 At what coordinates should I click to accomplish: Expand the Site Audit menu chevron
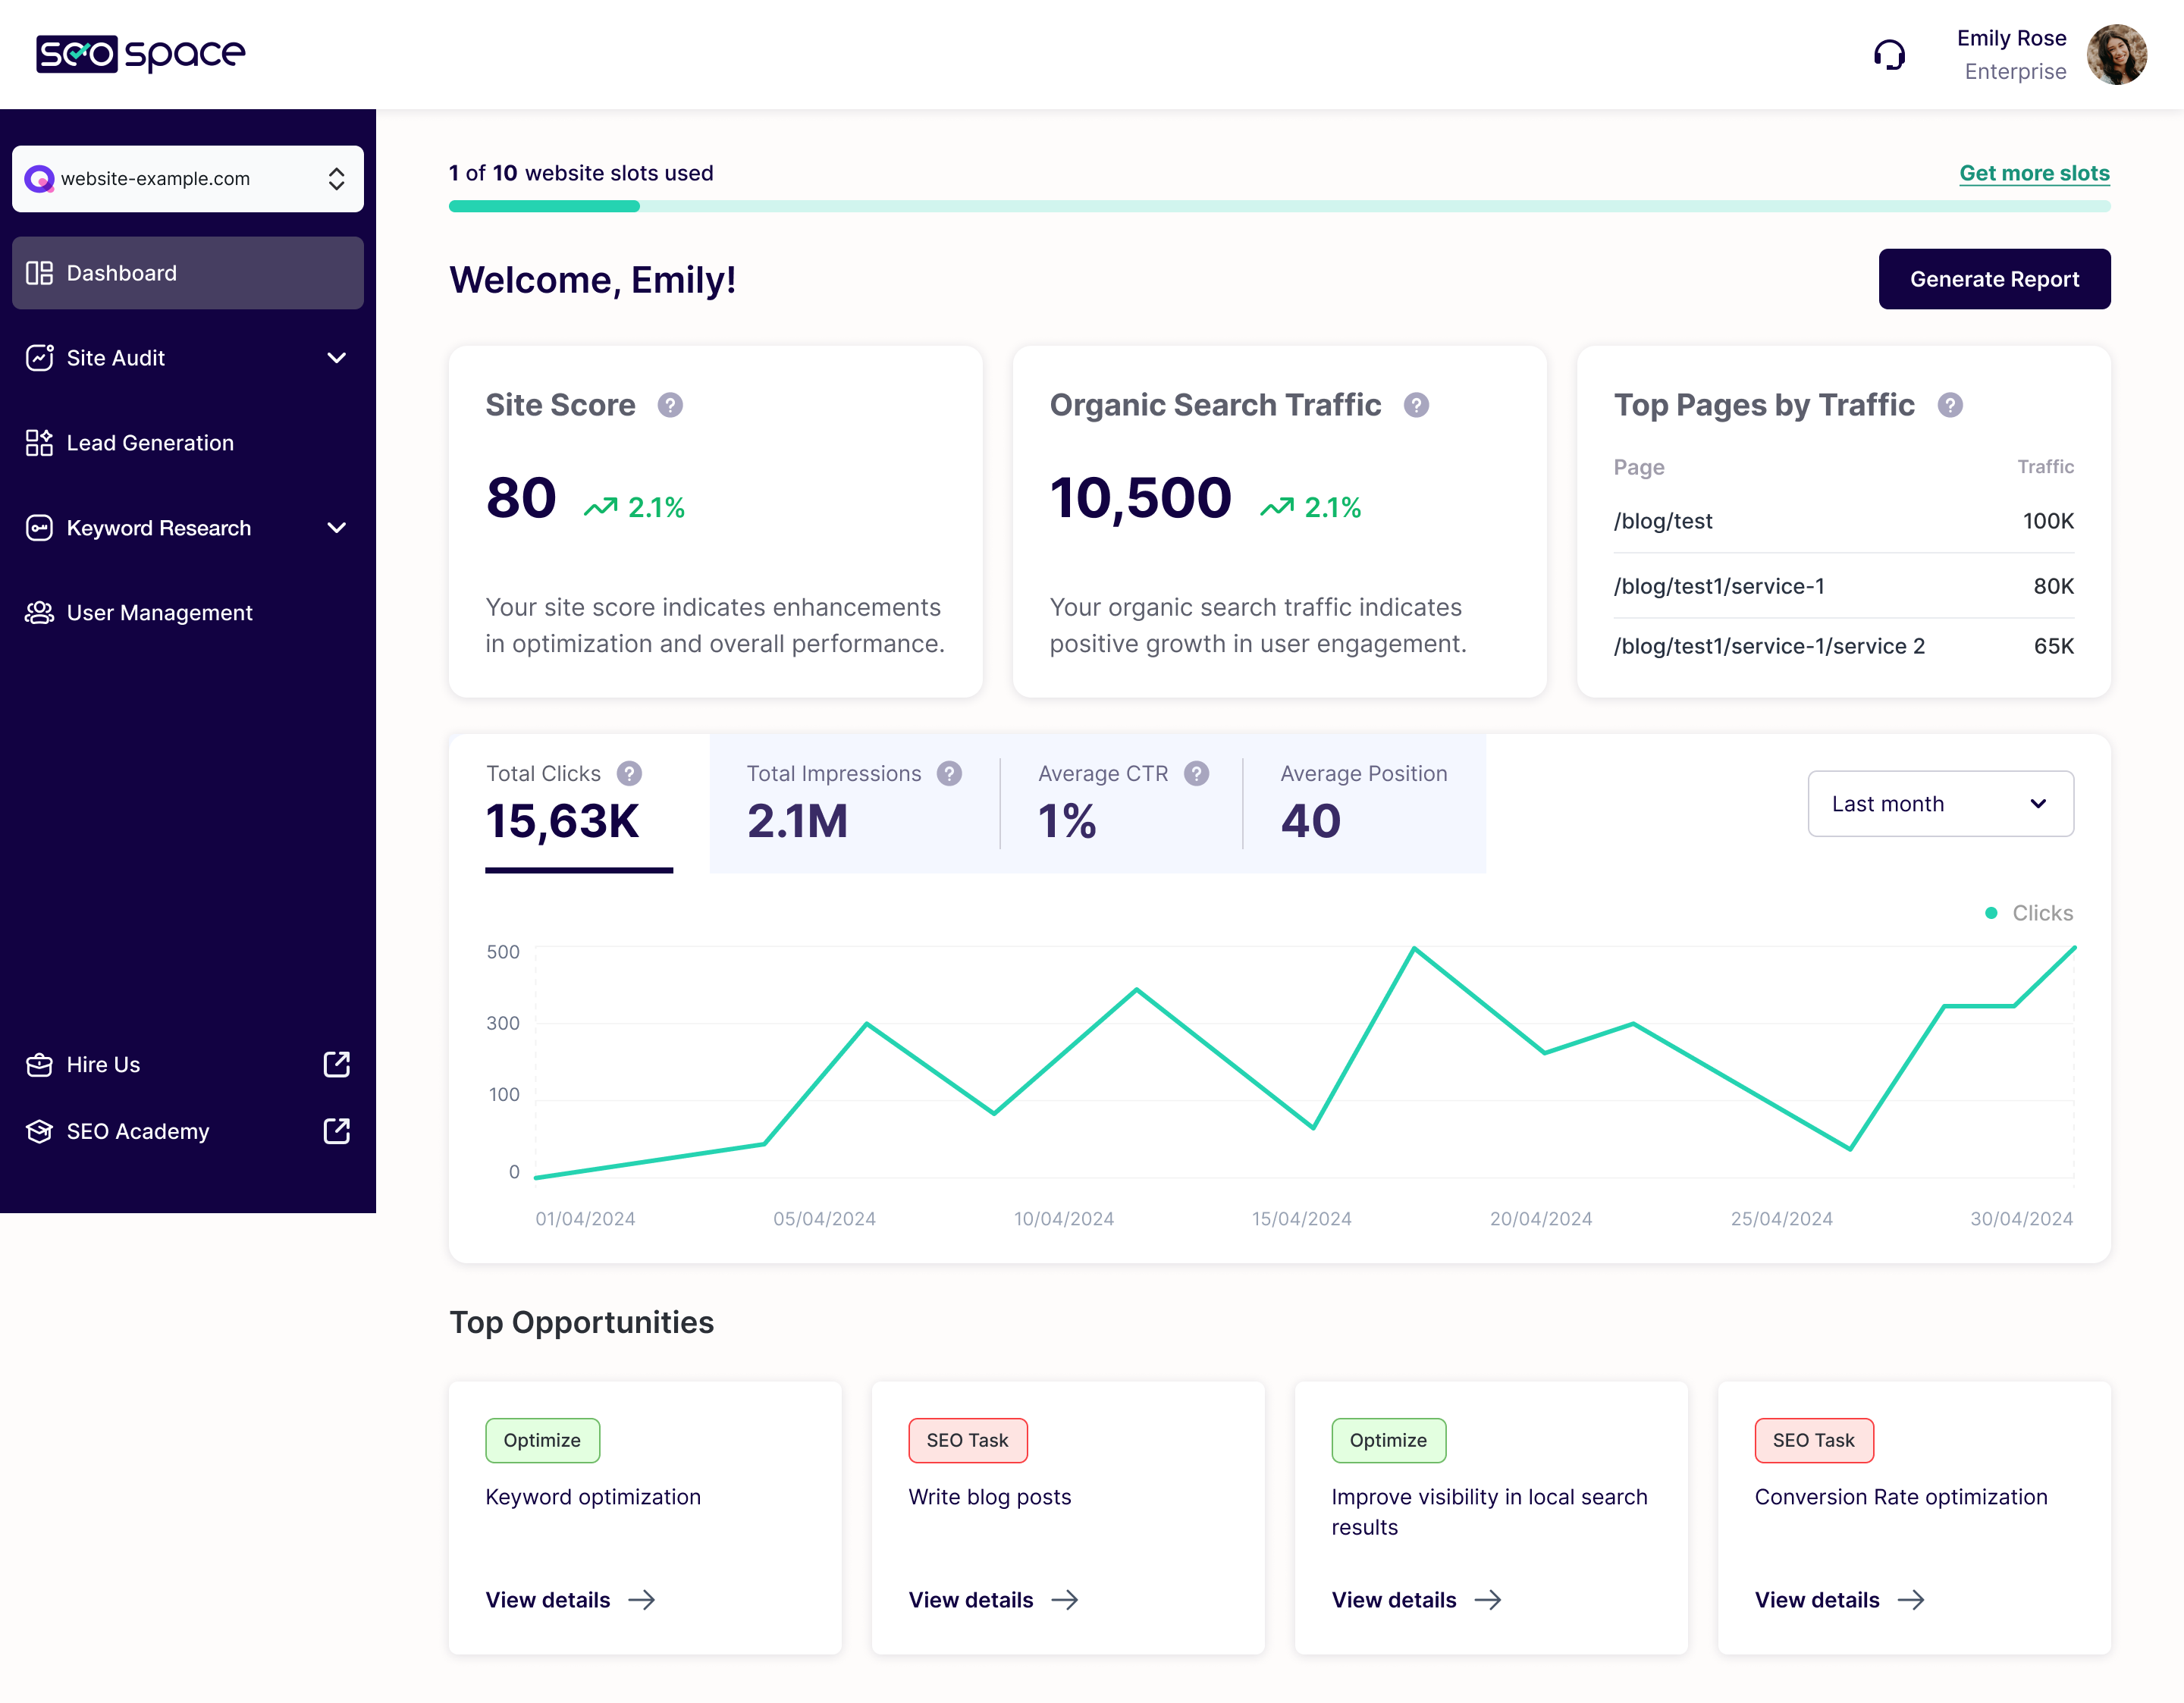coord(337,358)
